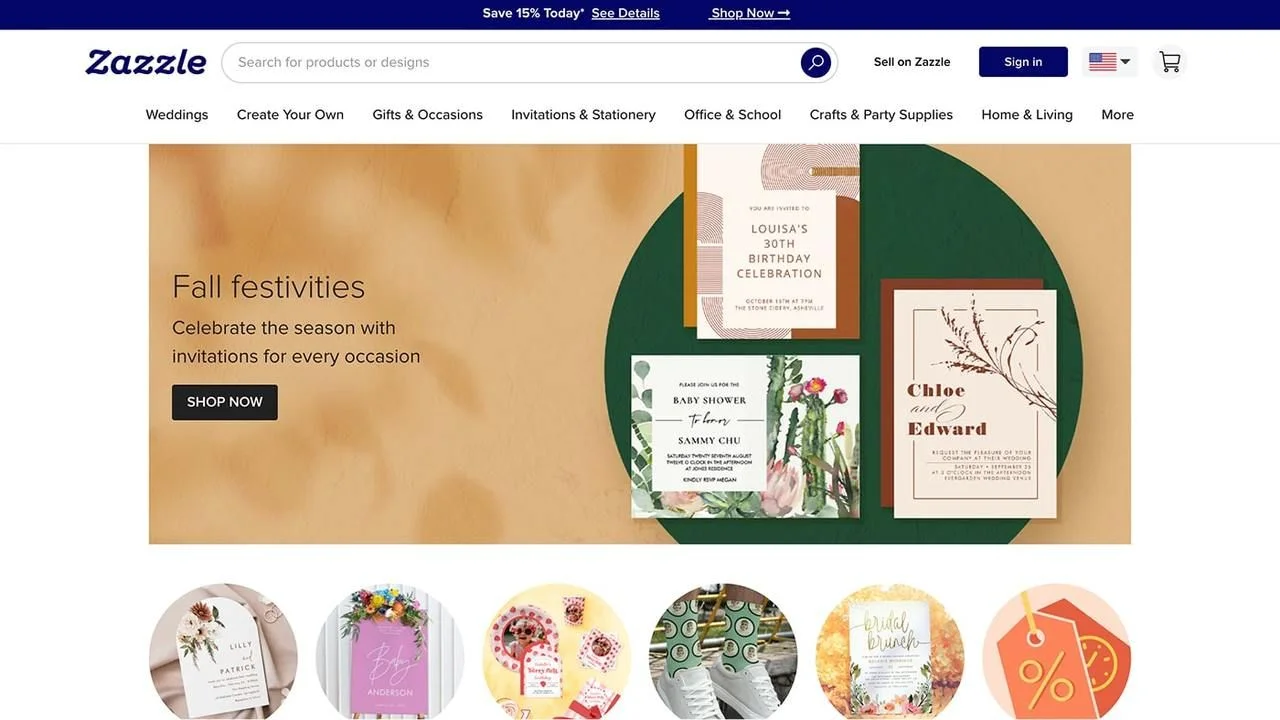
Task: Click Sell on Zazzle link
Action: pyautogui.click(x=912, y=62)
